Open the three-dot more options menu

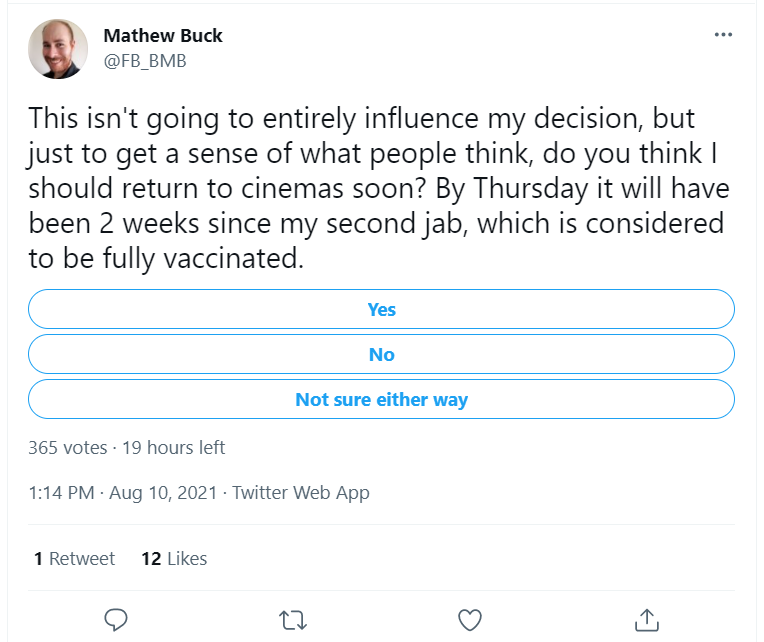[723, 35]
